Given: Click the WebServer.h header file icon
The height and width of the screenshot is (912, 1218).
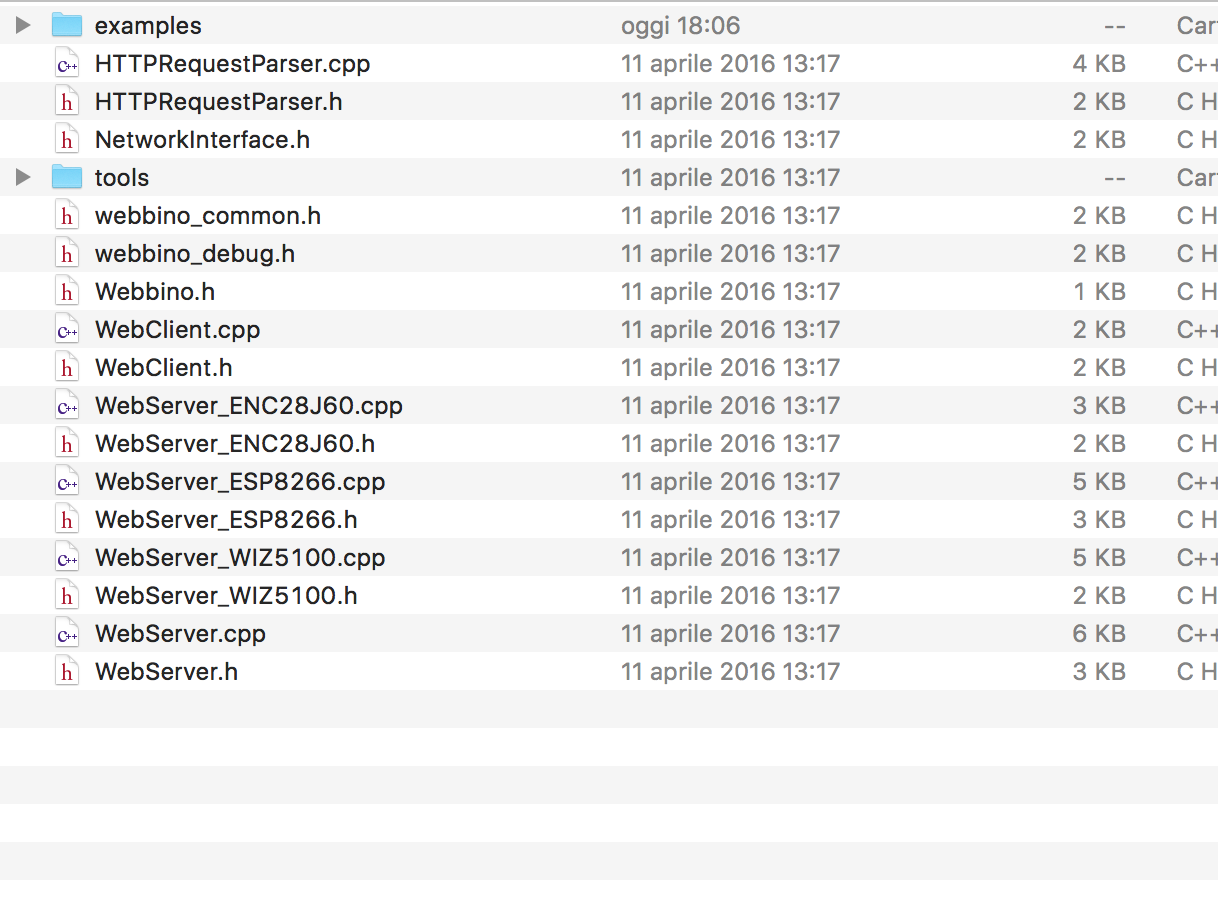Looking at the screenshot, I should (x=67, y=672).
